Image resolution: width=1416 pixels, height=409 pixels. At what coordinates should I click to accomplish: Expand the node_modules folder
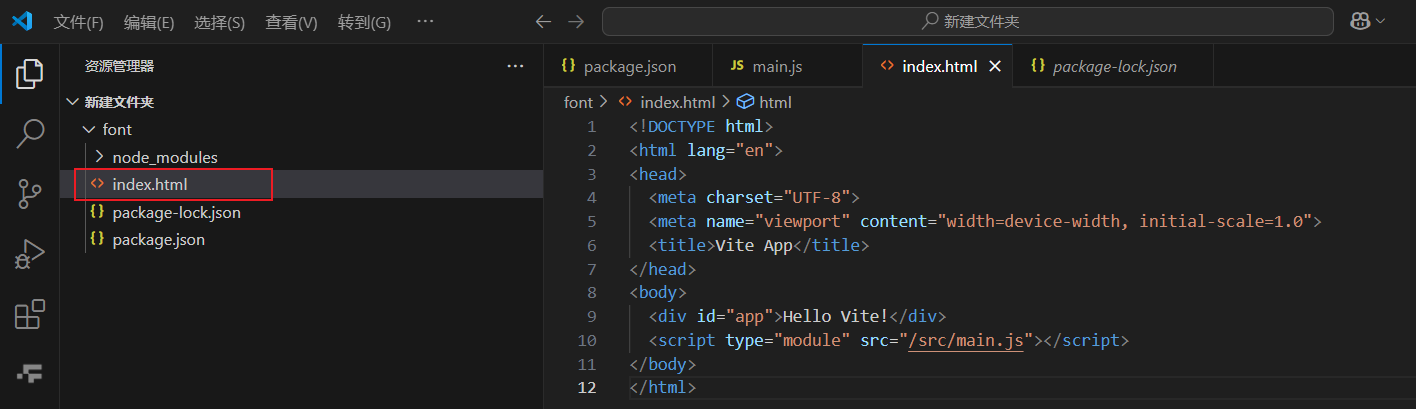click(x=99, y=157)
